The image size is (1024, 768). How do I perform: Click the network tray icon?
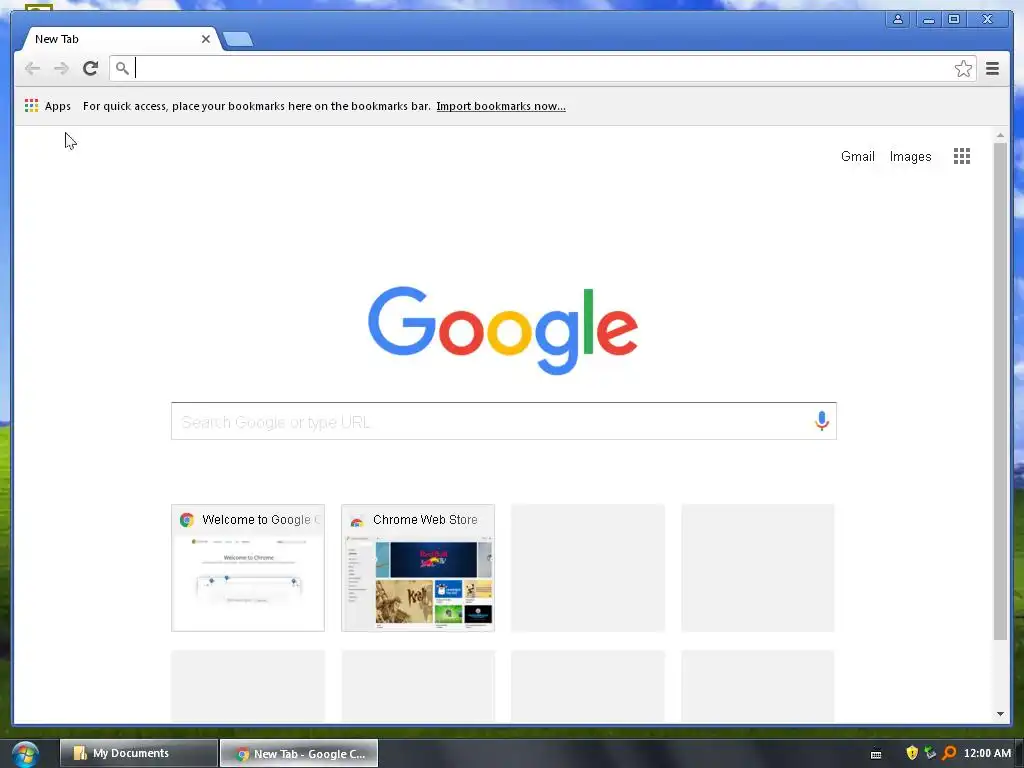(930, 753)
